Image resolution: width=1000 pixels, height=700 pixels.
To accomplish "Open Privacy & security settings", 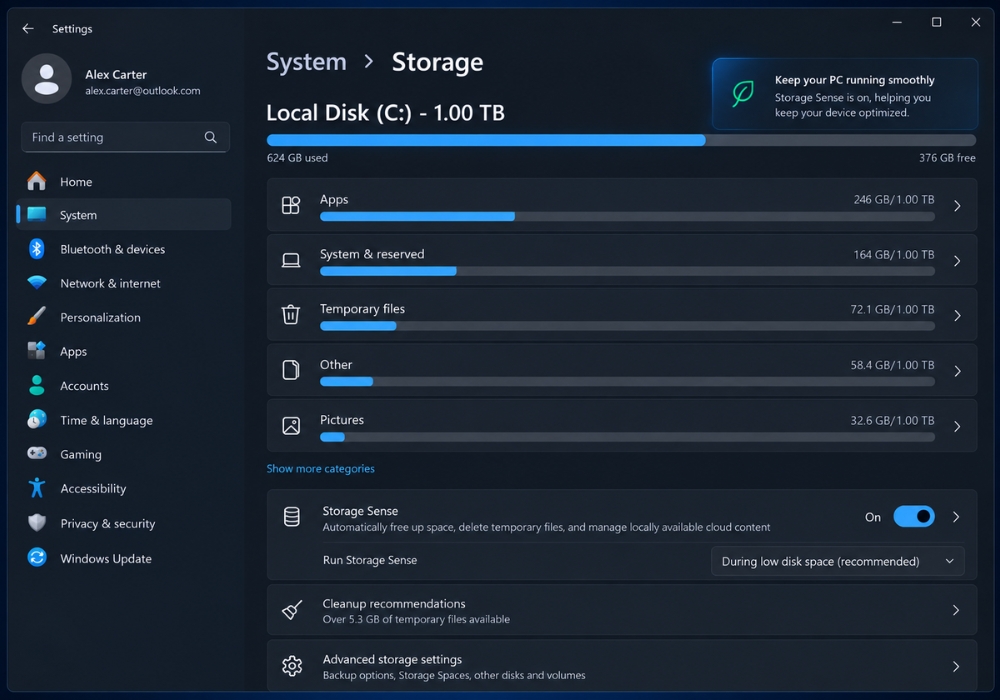I will pos(124,523).
